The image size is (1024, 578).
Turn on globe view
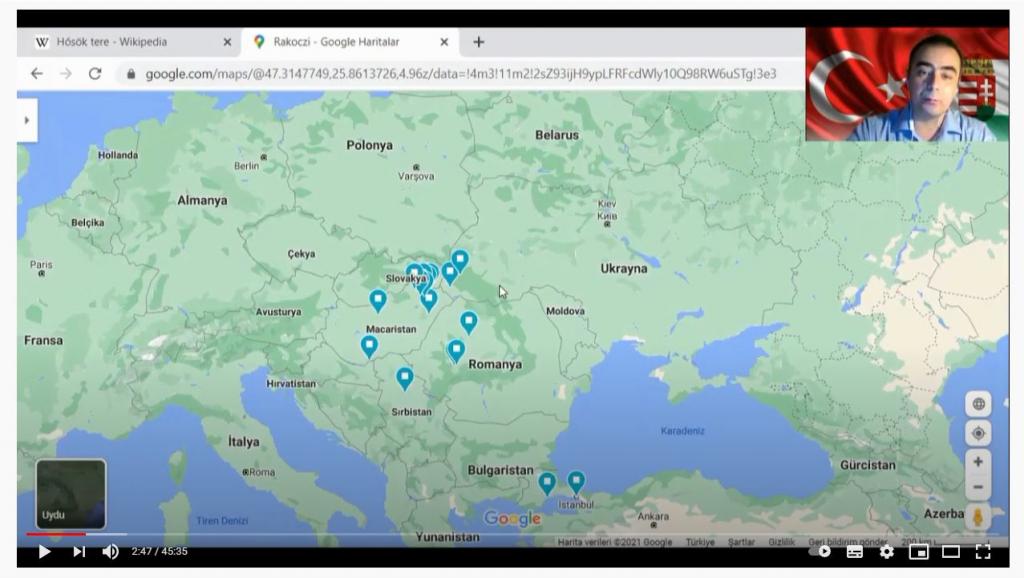pyautogui.click(x=978, y=404)
